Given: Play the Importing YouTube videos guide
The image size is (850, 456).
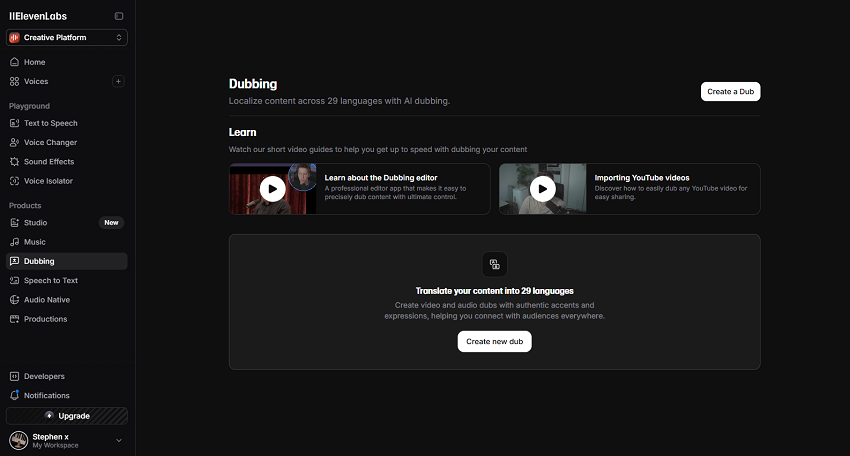Looking at the screenshot, I should coord(542,189).
